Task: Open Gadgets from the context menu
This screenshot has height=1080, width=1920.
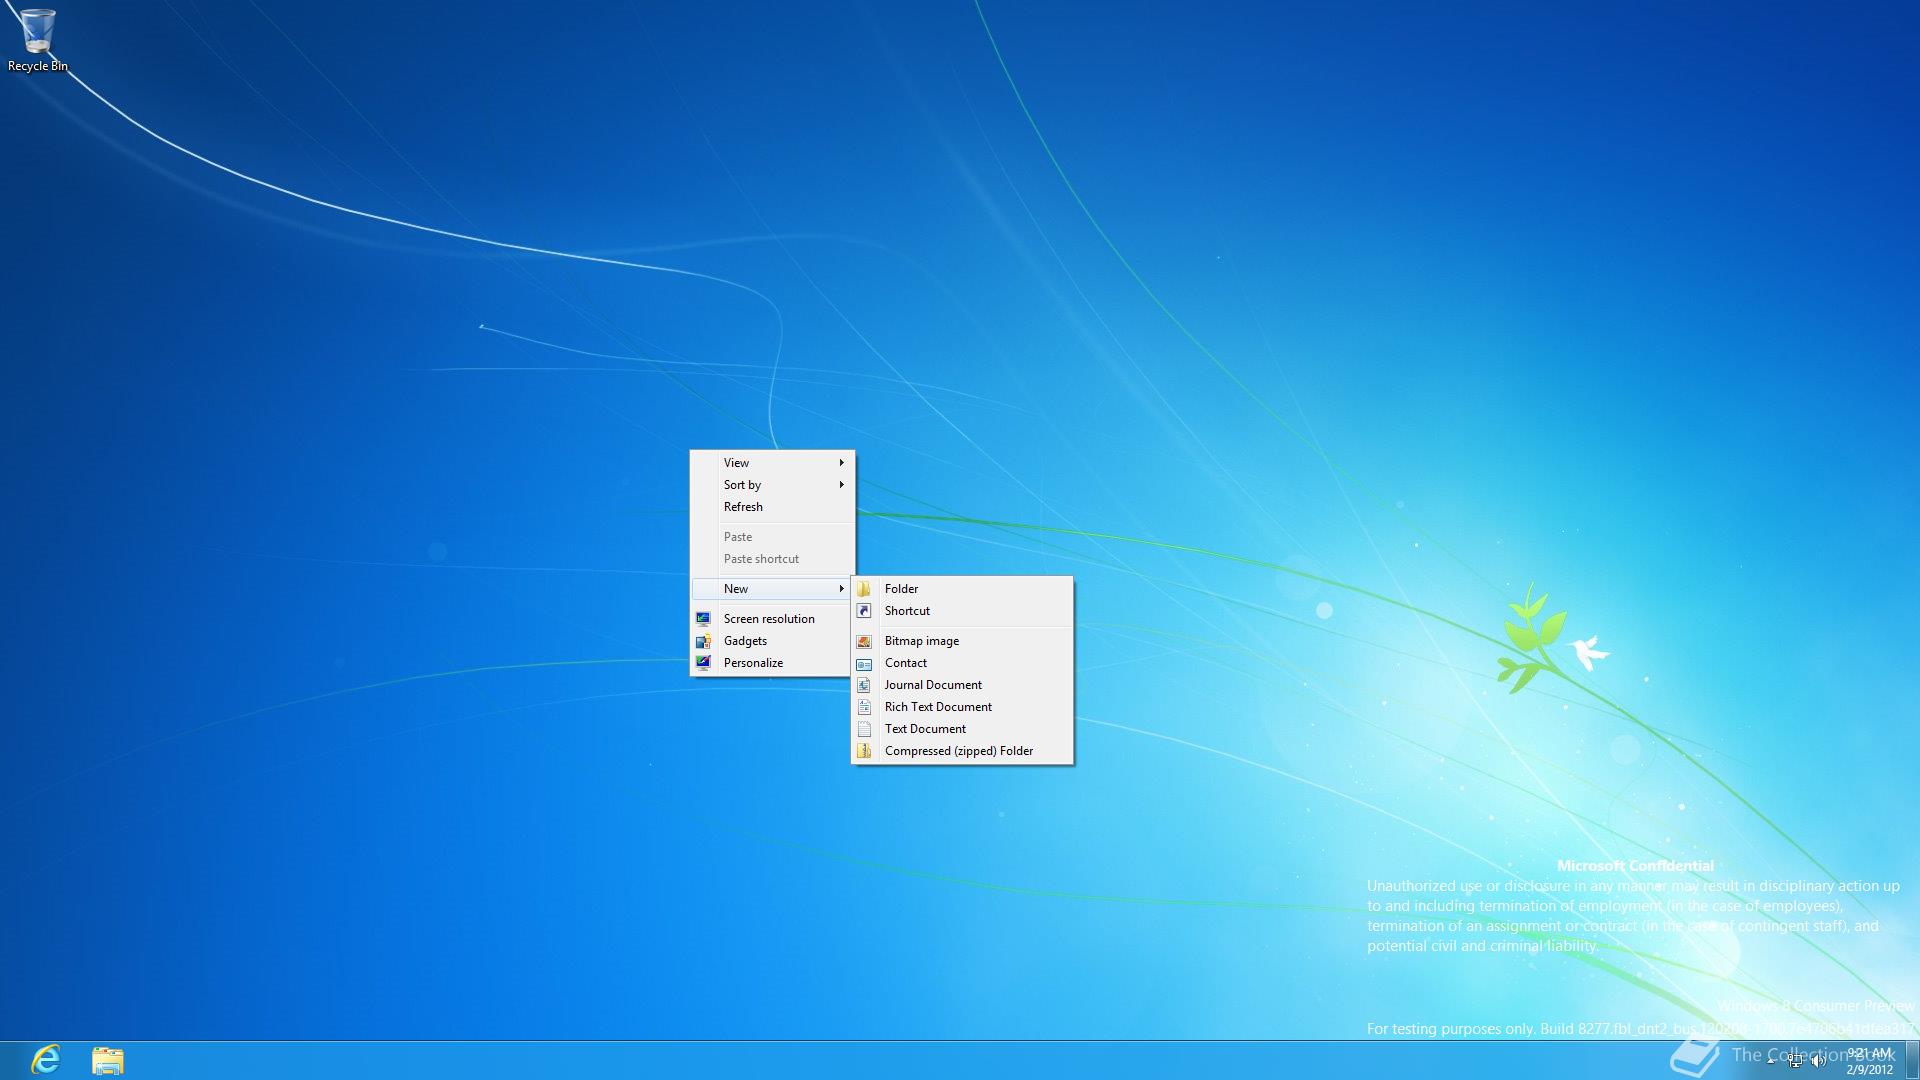Action: 745,641
